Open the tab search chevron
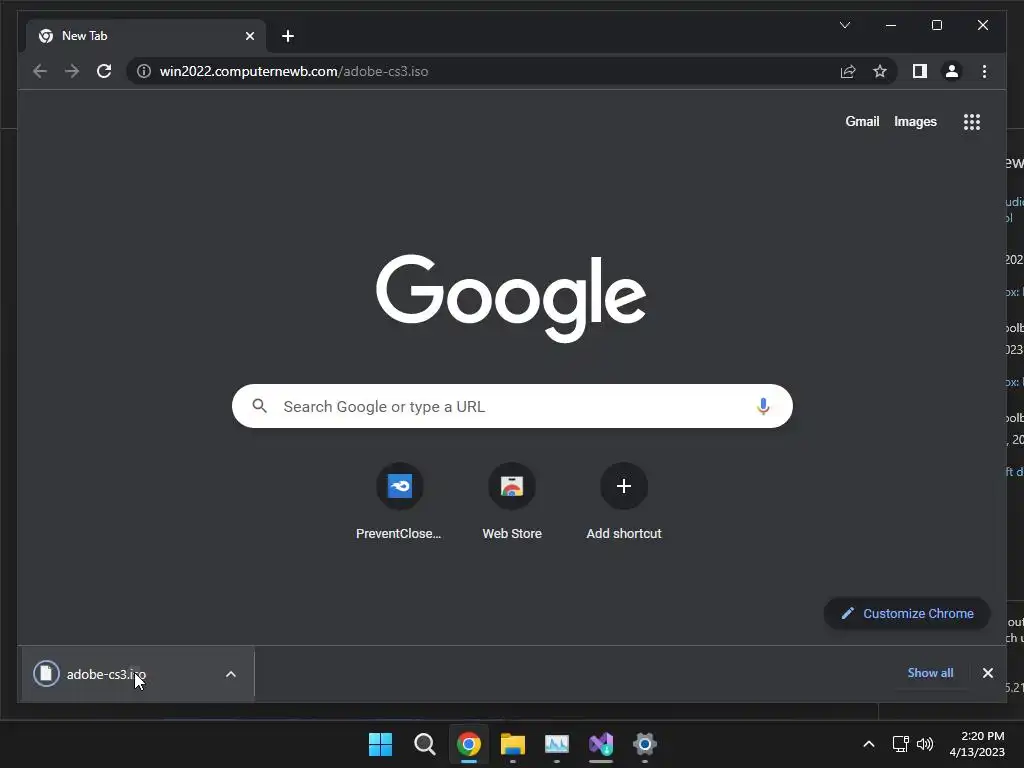 pyautogui.click(x=844, y=25)
